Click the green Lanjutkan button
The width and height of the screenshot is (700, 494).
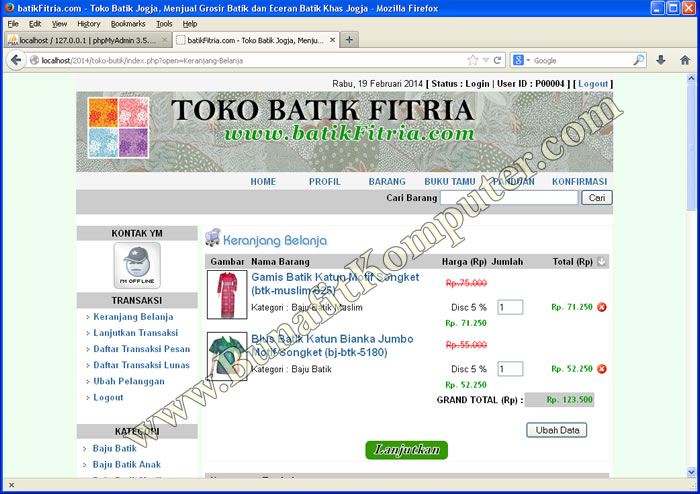(x=407, y=450)
